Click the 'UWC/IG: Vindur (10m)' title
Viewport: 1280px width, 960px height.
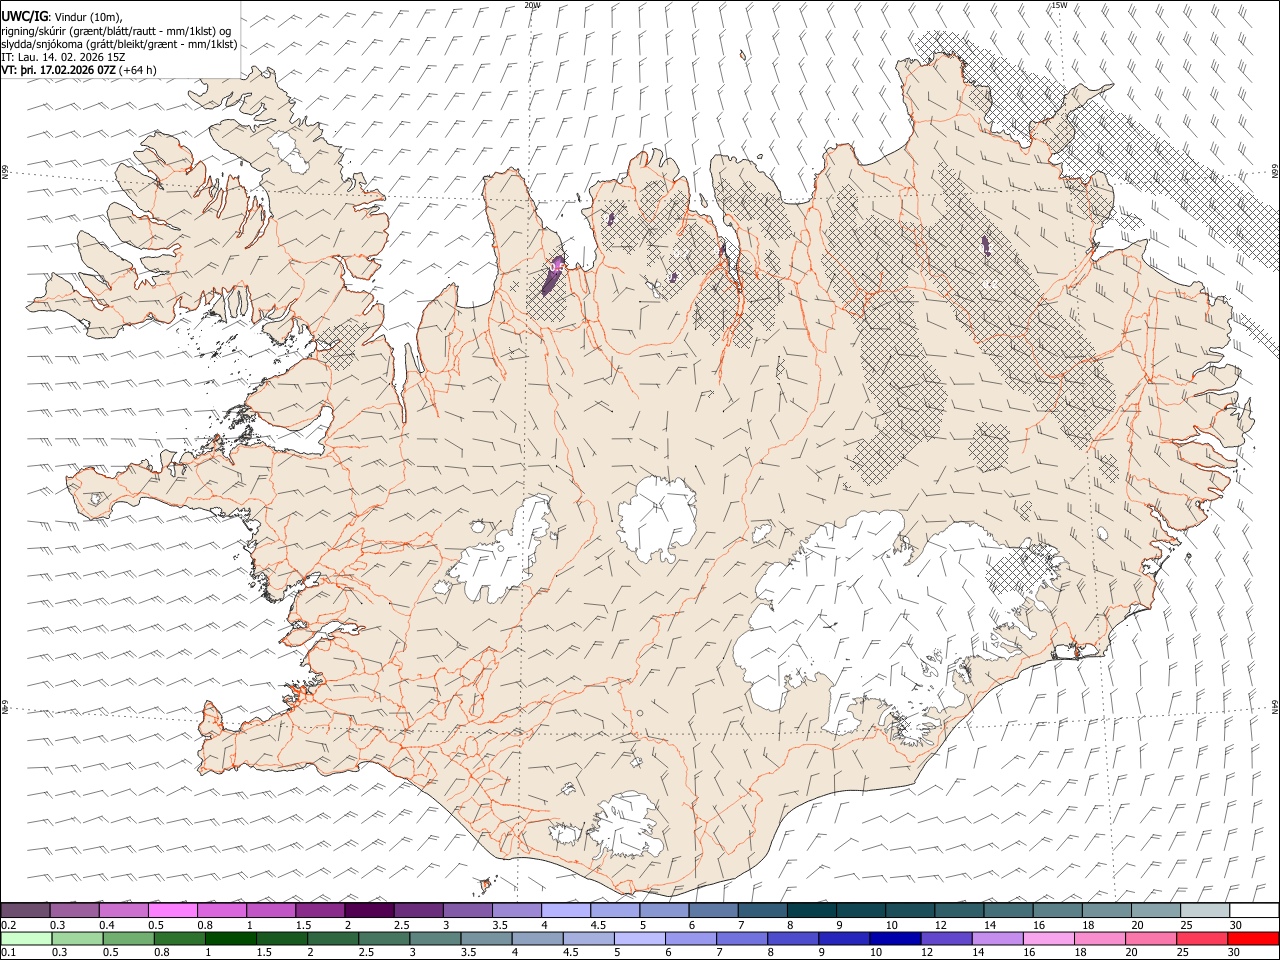62,17
